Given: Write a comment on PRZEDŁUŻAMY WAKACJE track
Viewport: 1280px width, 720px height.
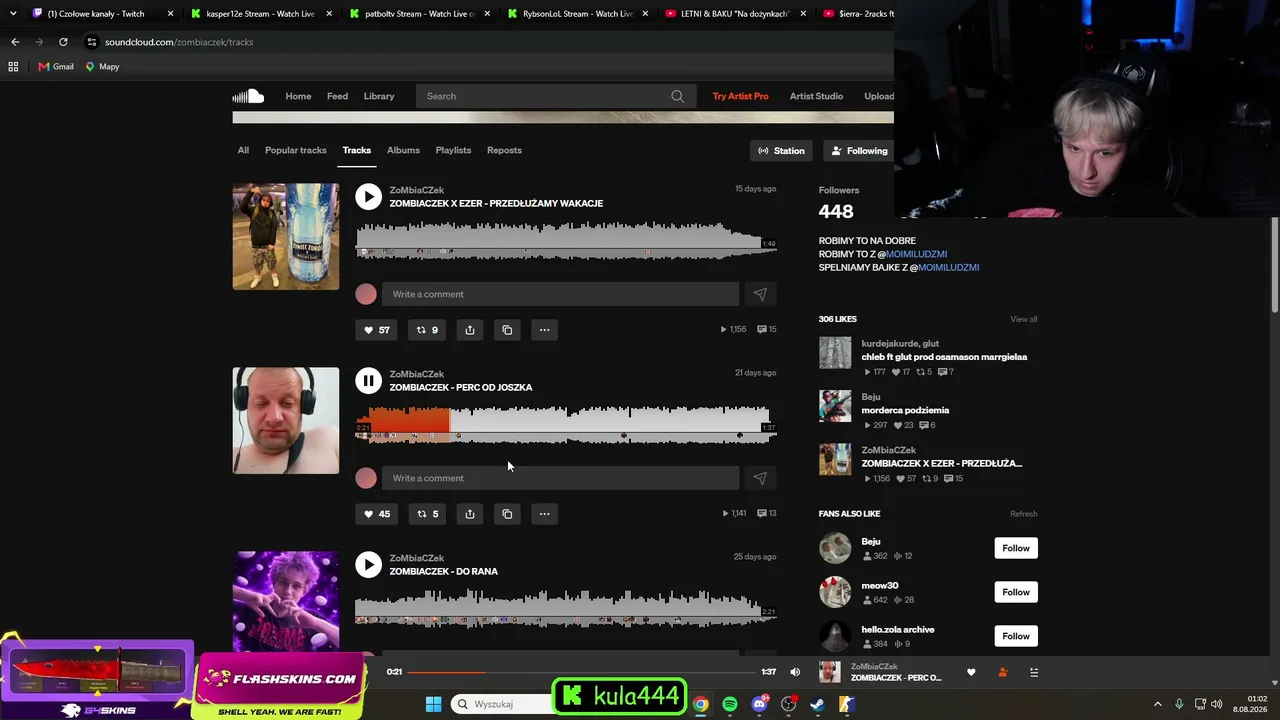Looking at the screenshot, I should click(560, 294).
